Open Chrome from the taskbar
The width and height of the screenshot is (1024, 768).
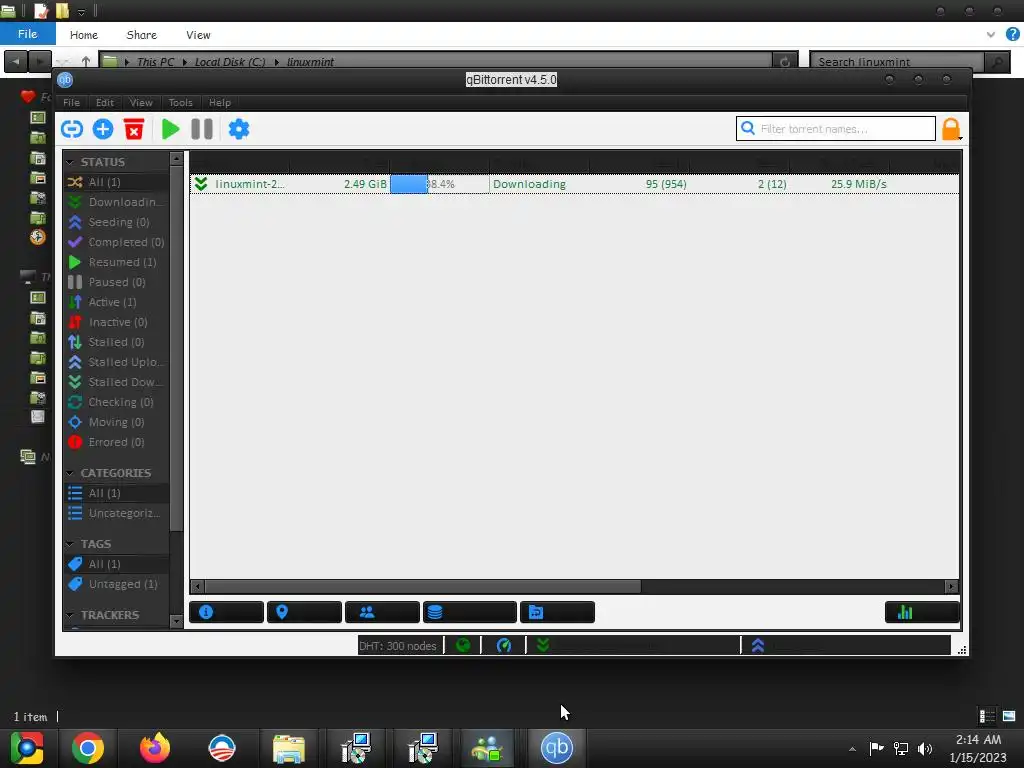88,748
